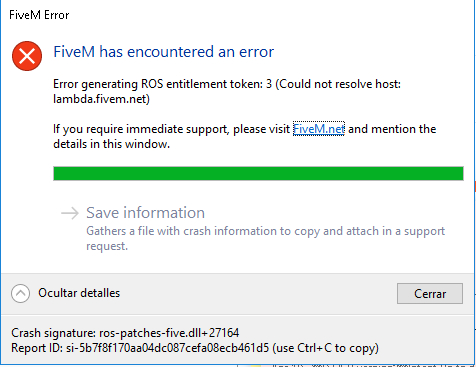Click the red error X icon
Screen dimensions: 476x367
27,56
